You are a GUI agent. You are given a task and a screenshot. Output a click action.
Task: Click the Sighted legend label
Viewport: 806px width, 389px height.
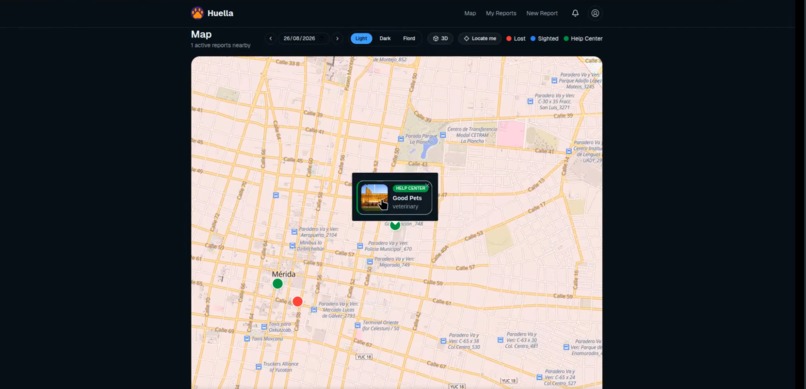pyautogui.click(x=548, y=39)
